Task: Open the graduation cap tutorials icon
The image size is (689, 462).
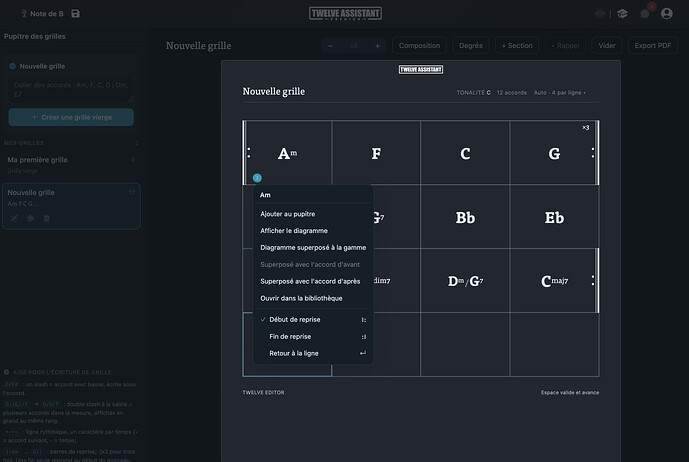Action: [x=622, y=14]
